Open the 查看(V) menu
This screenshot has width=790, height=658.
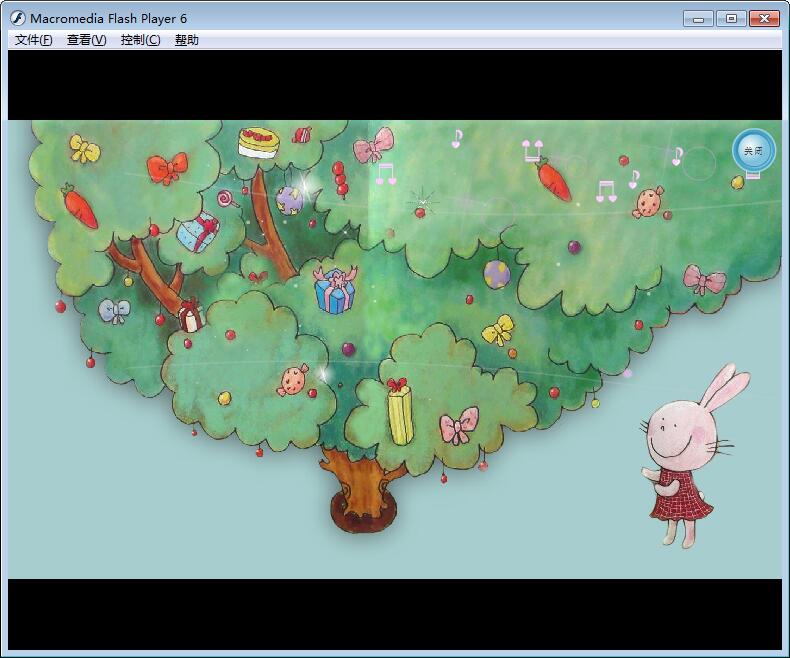pyautogui.click(x=86, y=40)
